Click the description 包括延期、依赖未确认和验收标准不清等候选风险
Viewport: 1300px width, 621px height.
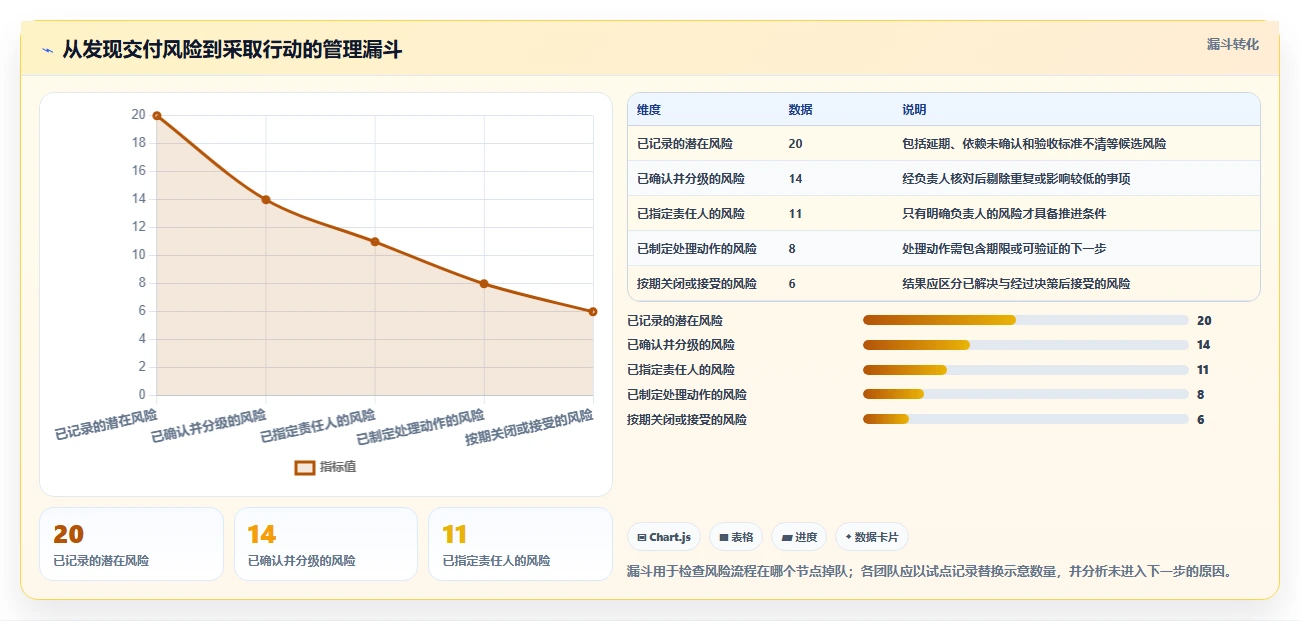click(x=1034, y=144)
